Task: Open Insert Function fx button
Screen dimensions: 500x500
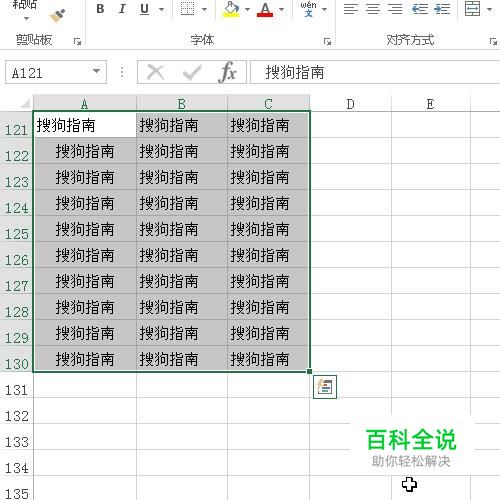Action: coord(228,72)
